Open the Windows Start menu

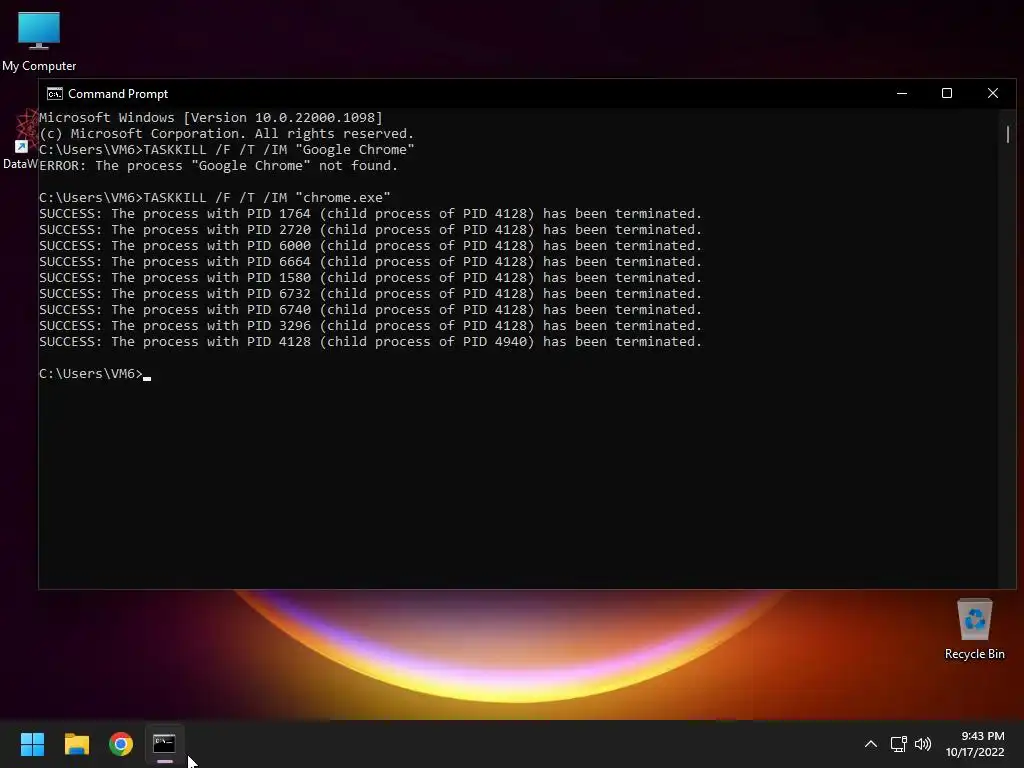click(32, 744)
